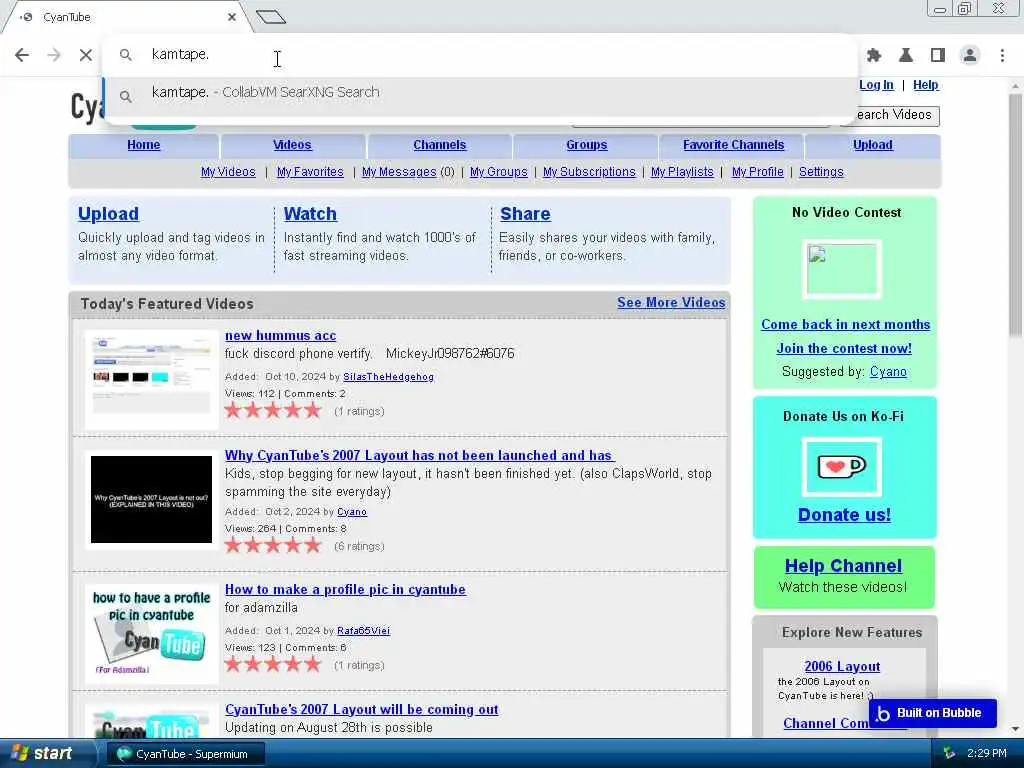Click the Help link at top
Viewport: 1024px width, 768px height.
pyautogui.click(x=925, y=85)
